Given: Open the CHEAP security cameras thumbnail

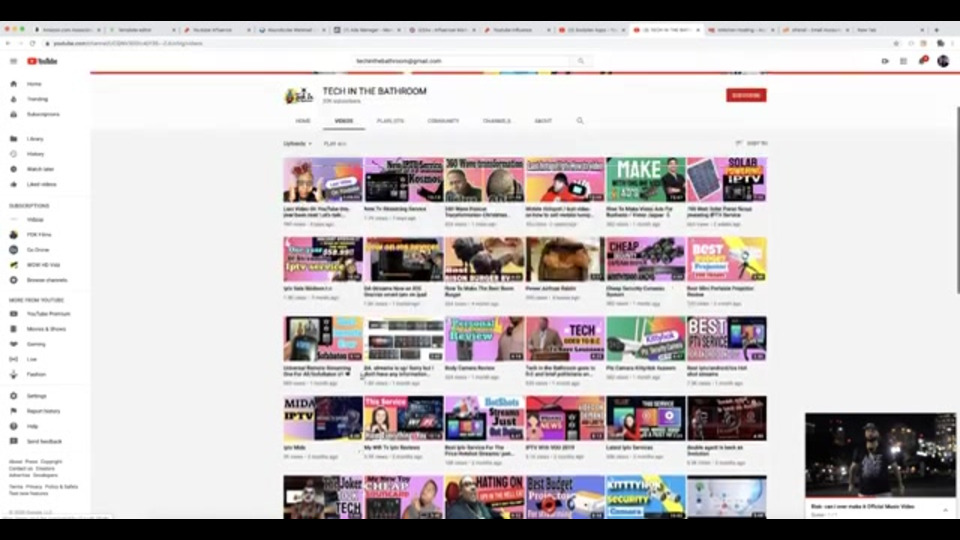Looking at the screenshot, I should (646, 259).
